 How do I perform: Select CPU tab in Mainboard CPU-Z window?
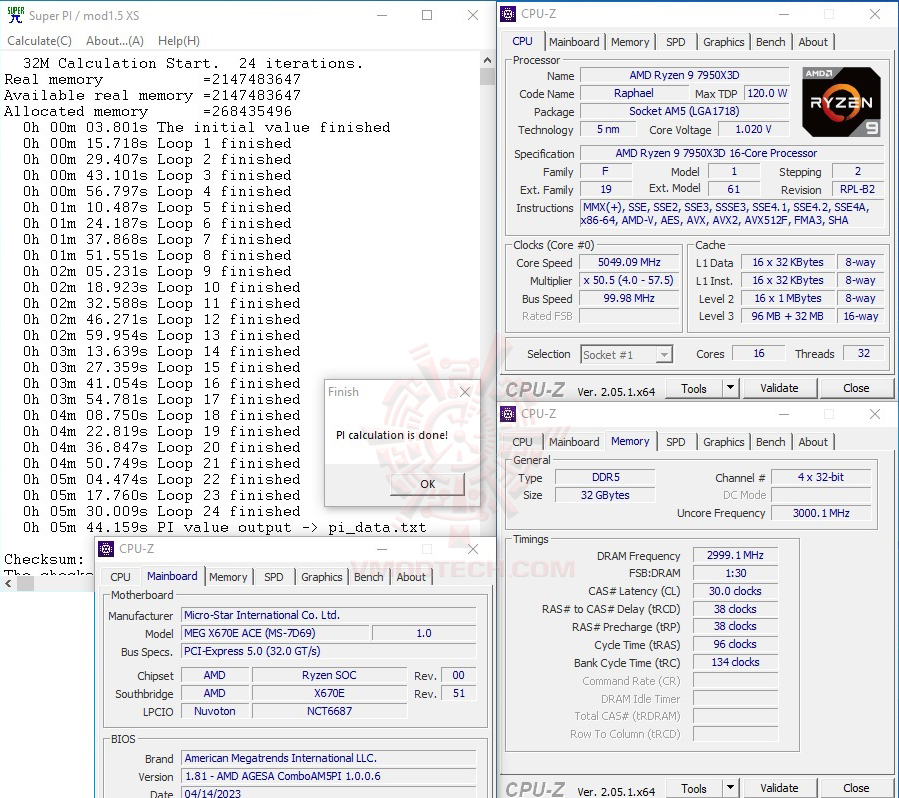(120, 577)
